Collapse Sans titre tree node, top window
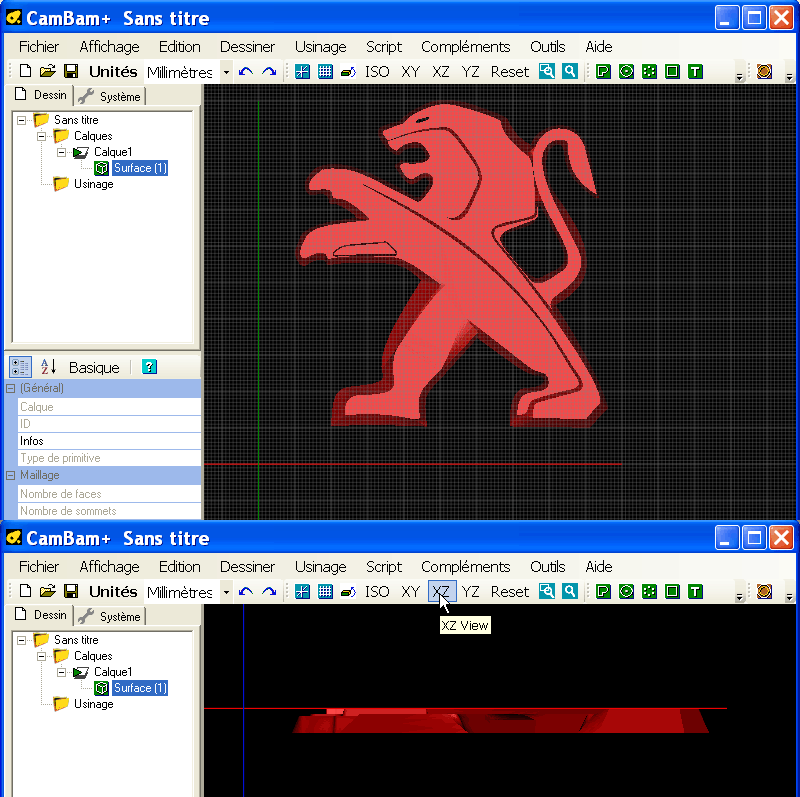Screen dimensions: 800x797 (x=21, y=120)
